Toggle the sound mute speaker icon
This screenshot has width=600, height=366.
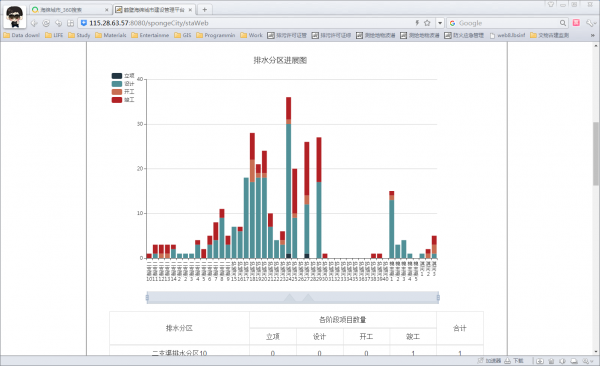pyautogui.click(x=562, y=361)
